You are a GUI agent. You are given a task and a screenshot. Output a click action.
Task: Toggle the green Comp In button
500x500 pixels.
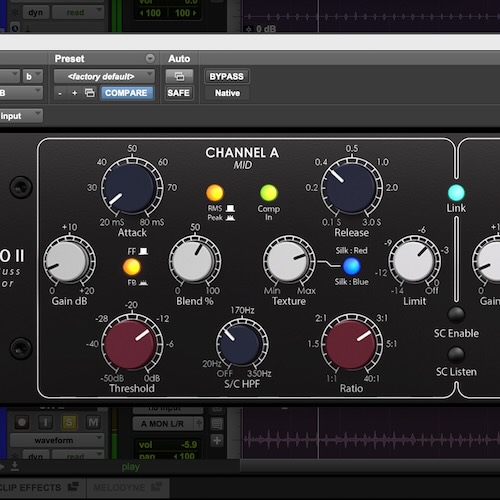(268, 193)
